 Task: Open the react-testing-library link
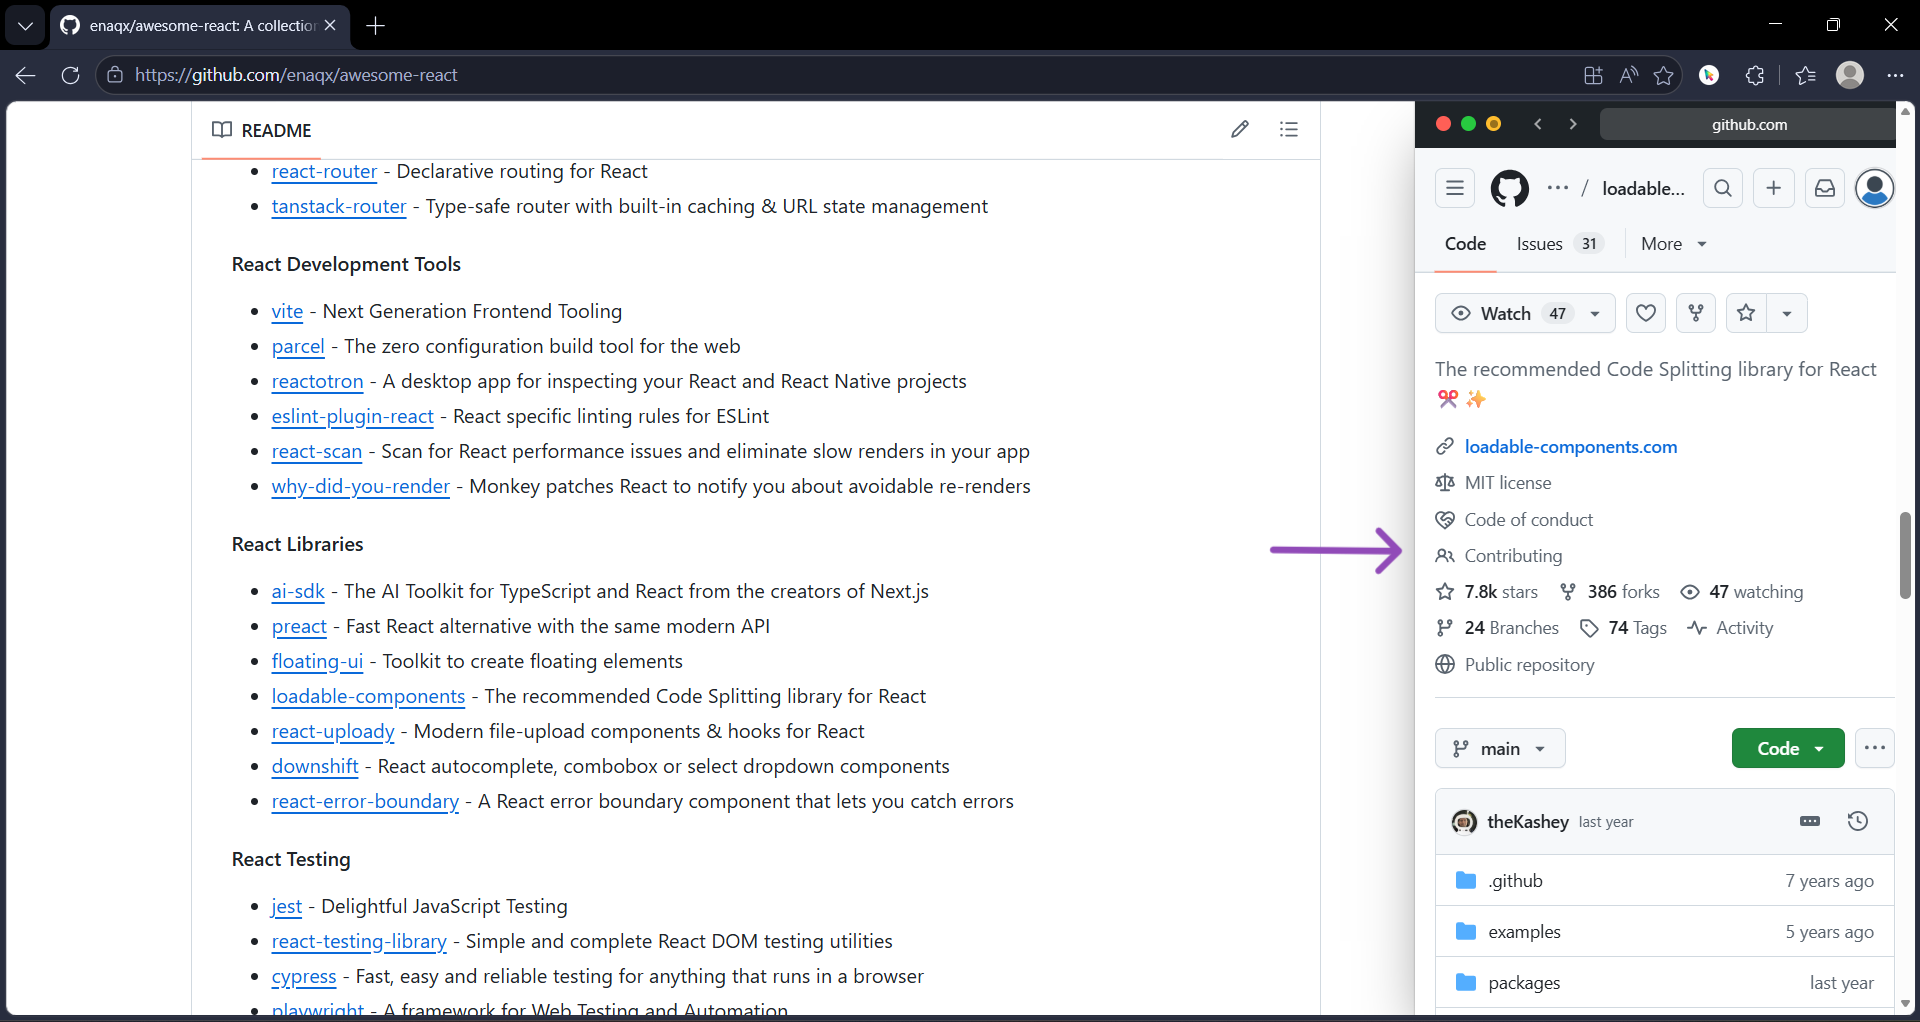(359, 941)
